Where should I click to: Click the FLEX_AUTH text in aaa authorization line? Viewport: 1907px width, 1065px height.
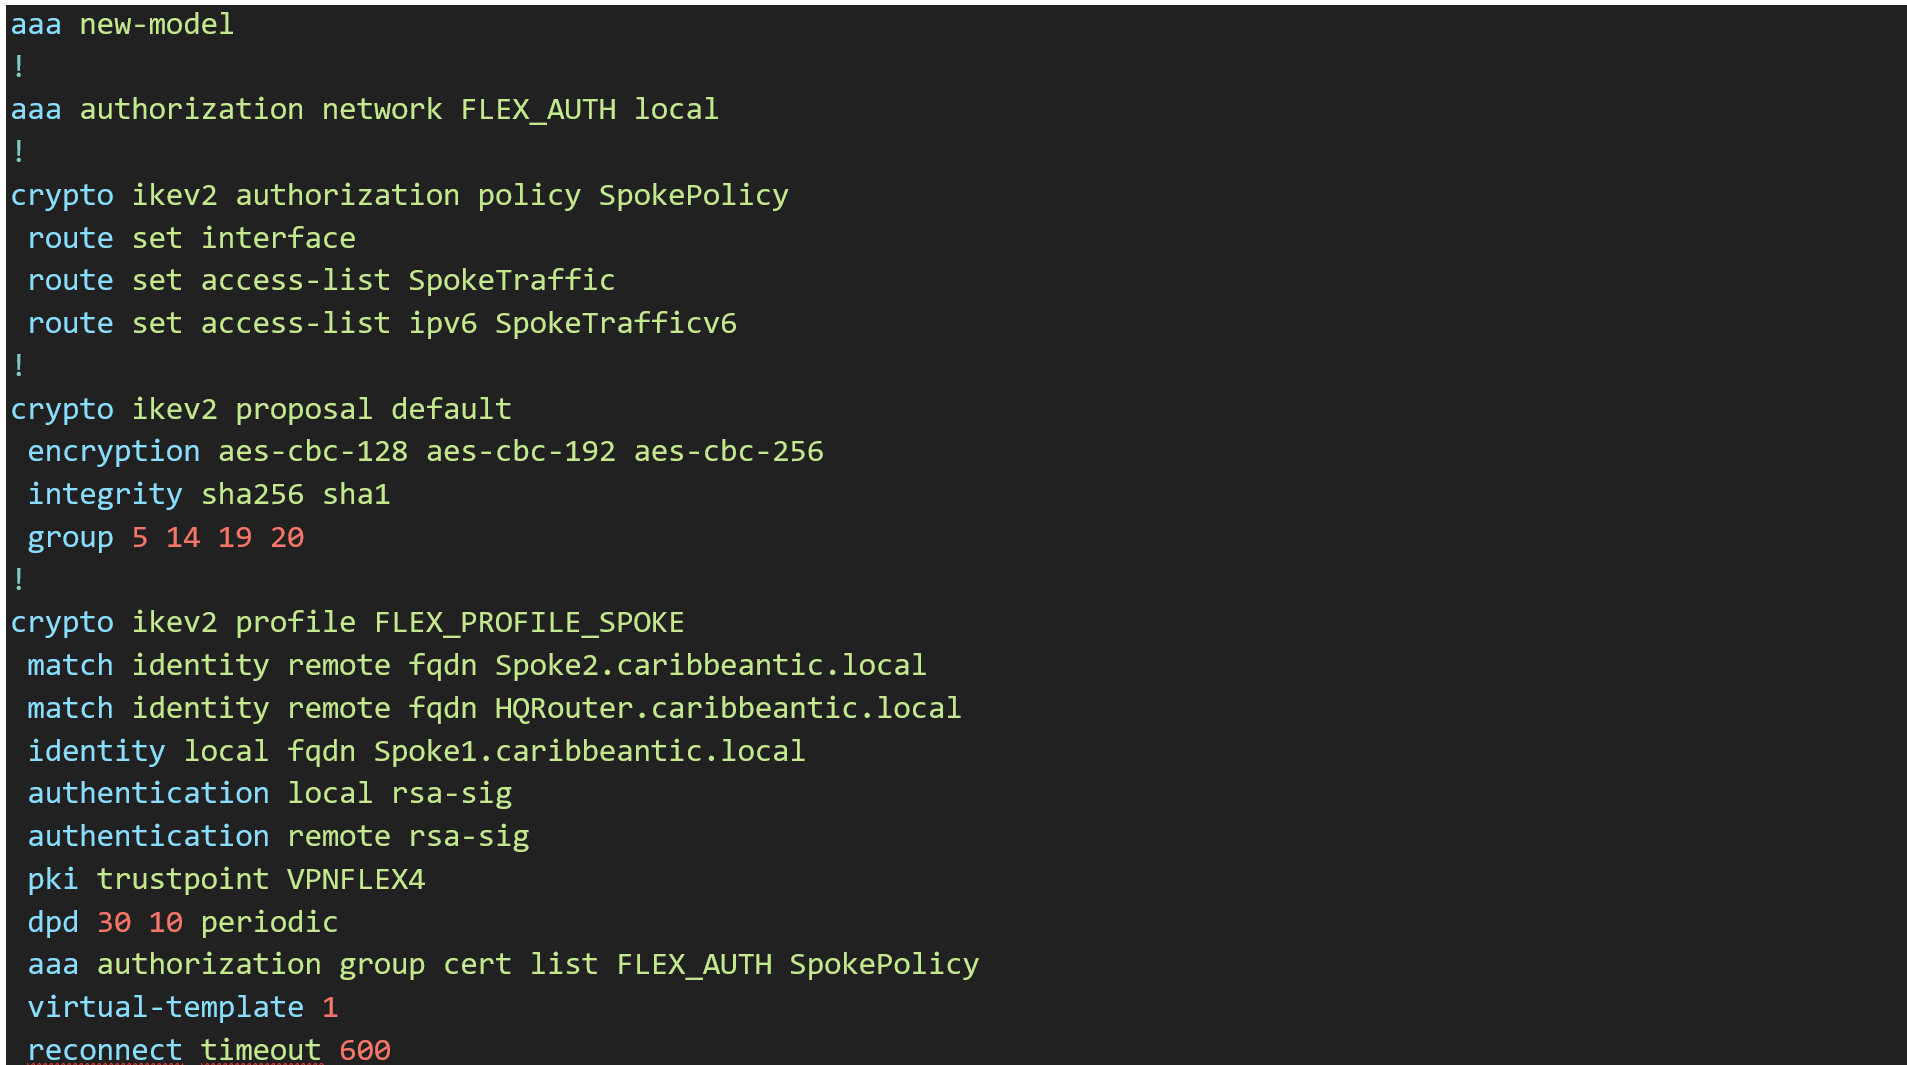coord(538,109)
